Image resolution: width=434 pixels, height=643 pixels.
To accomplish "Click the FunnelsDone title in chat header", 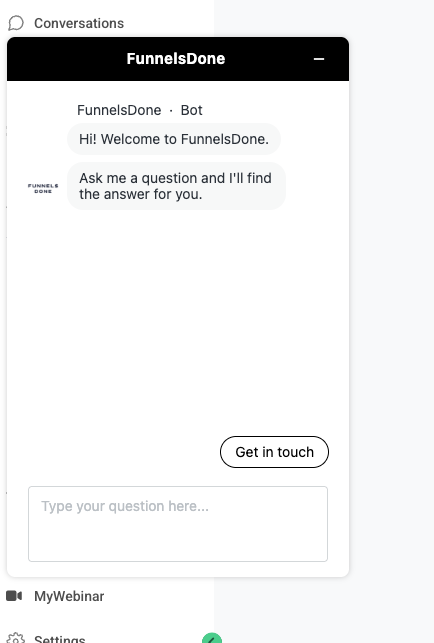I will [176, 59].
